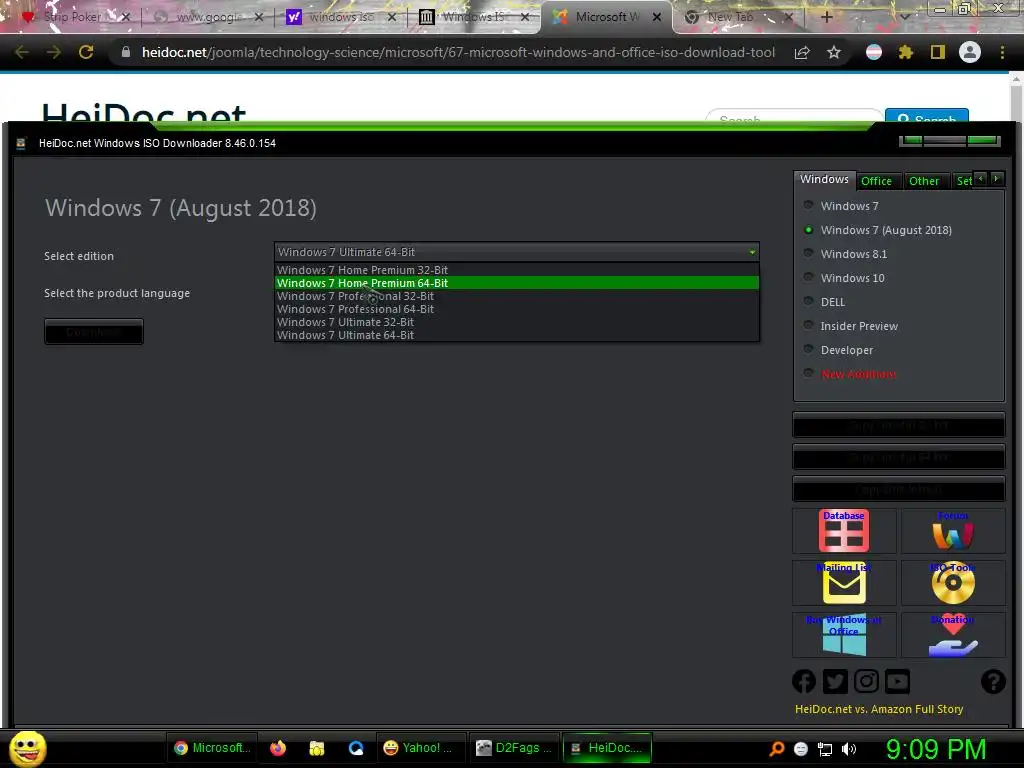Switch to the www.google browser tab

tap(208, 17)
